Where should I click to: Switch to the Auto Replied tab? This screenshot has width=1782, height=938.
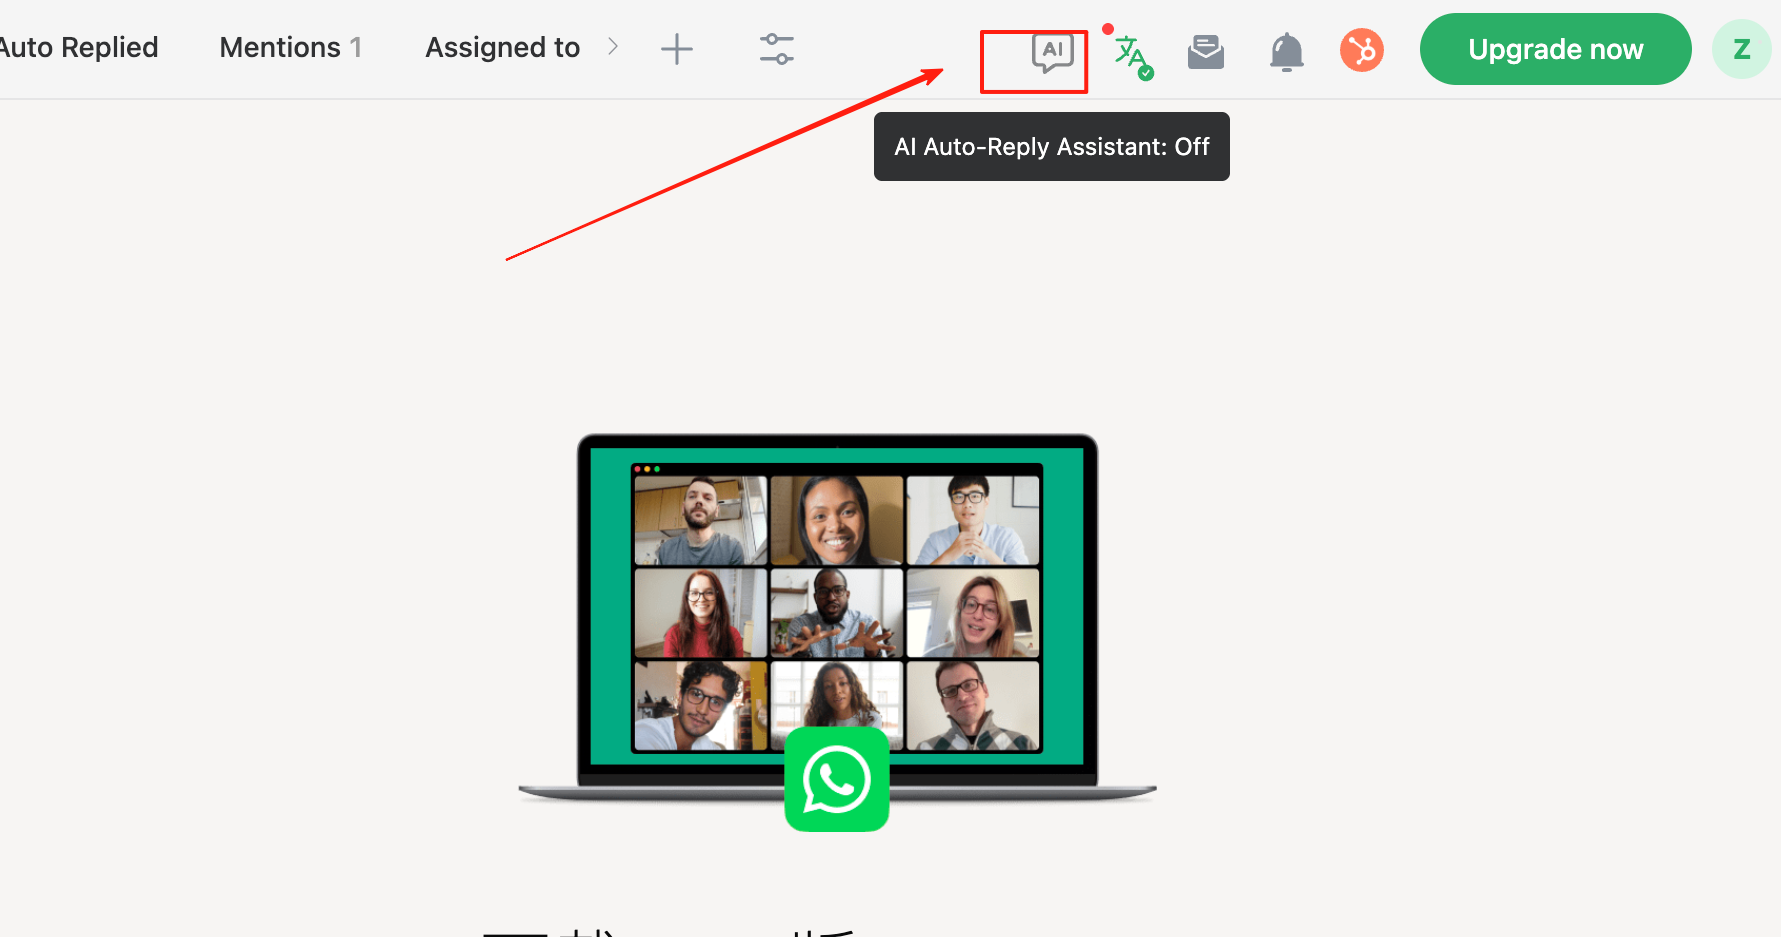78,47
